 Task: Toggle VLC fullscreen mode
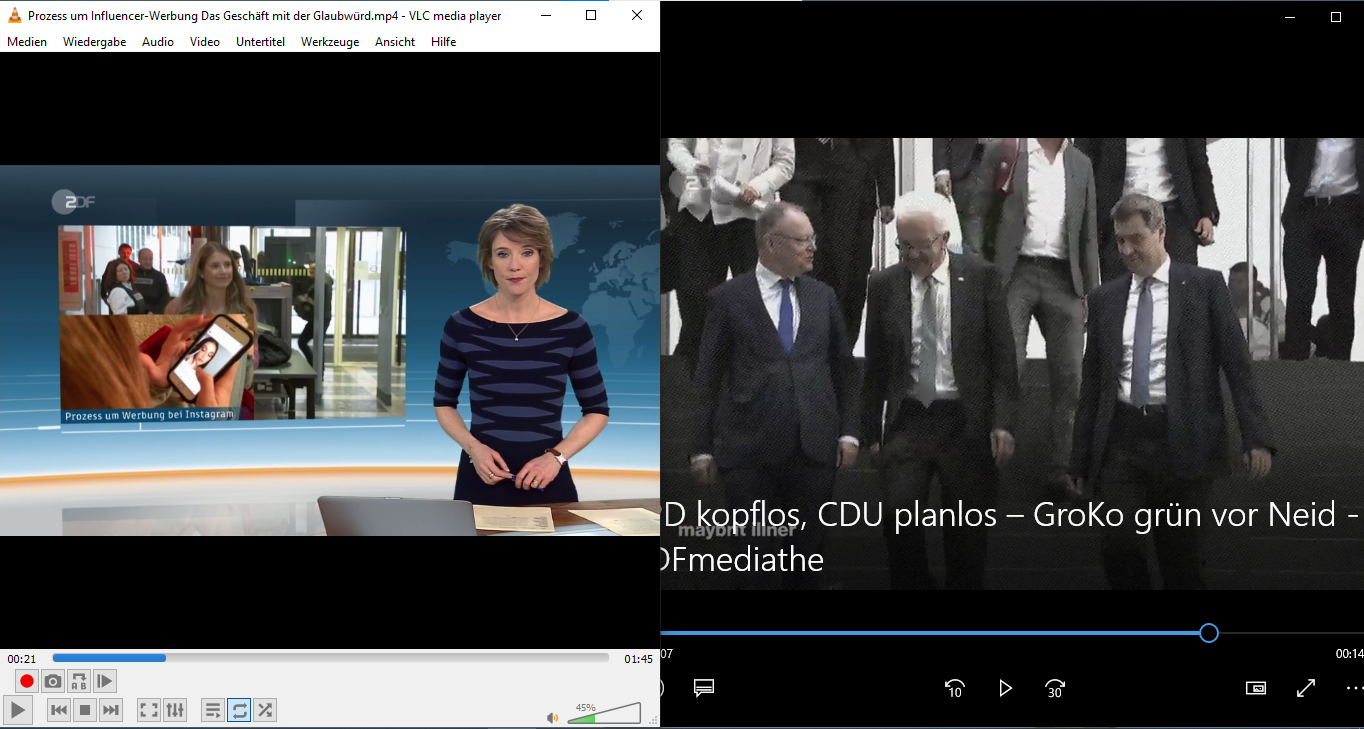click(149, 710)
